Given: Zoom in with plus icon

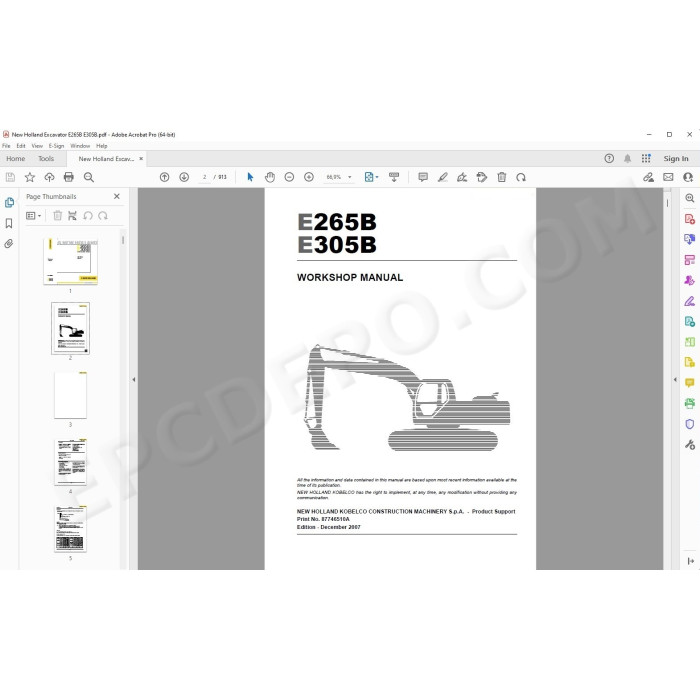Looking at the screenshot, I should (309, 177).
